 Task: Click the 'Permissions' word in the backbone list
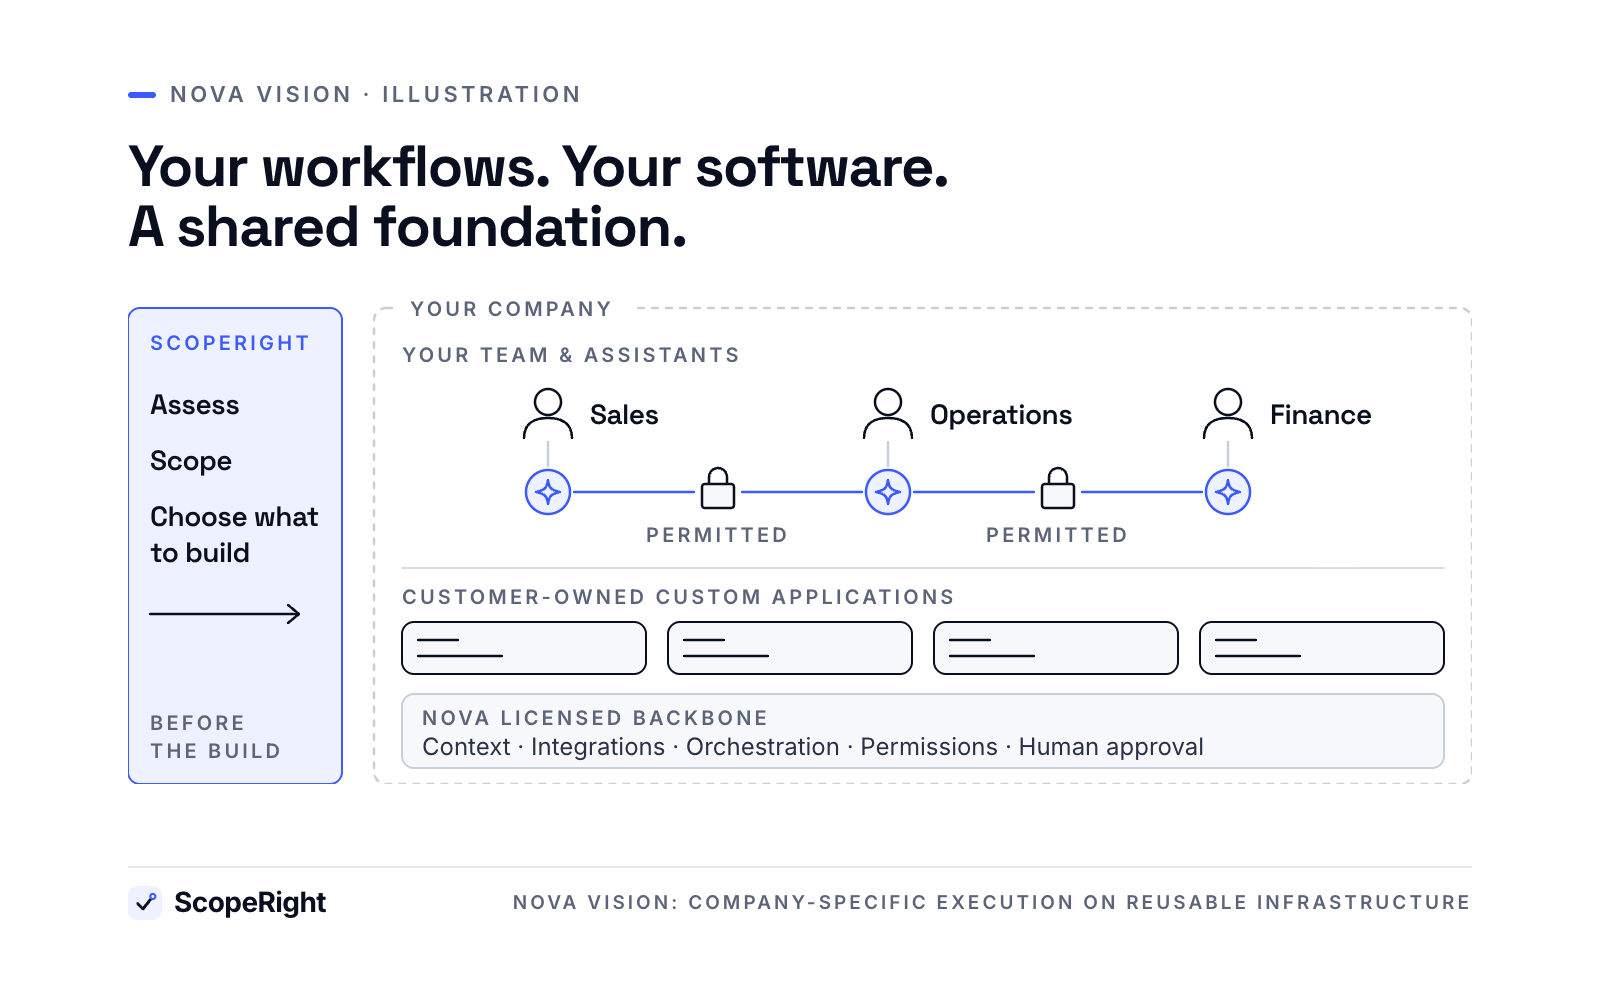click(x=929, y=747)
